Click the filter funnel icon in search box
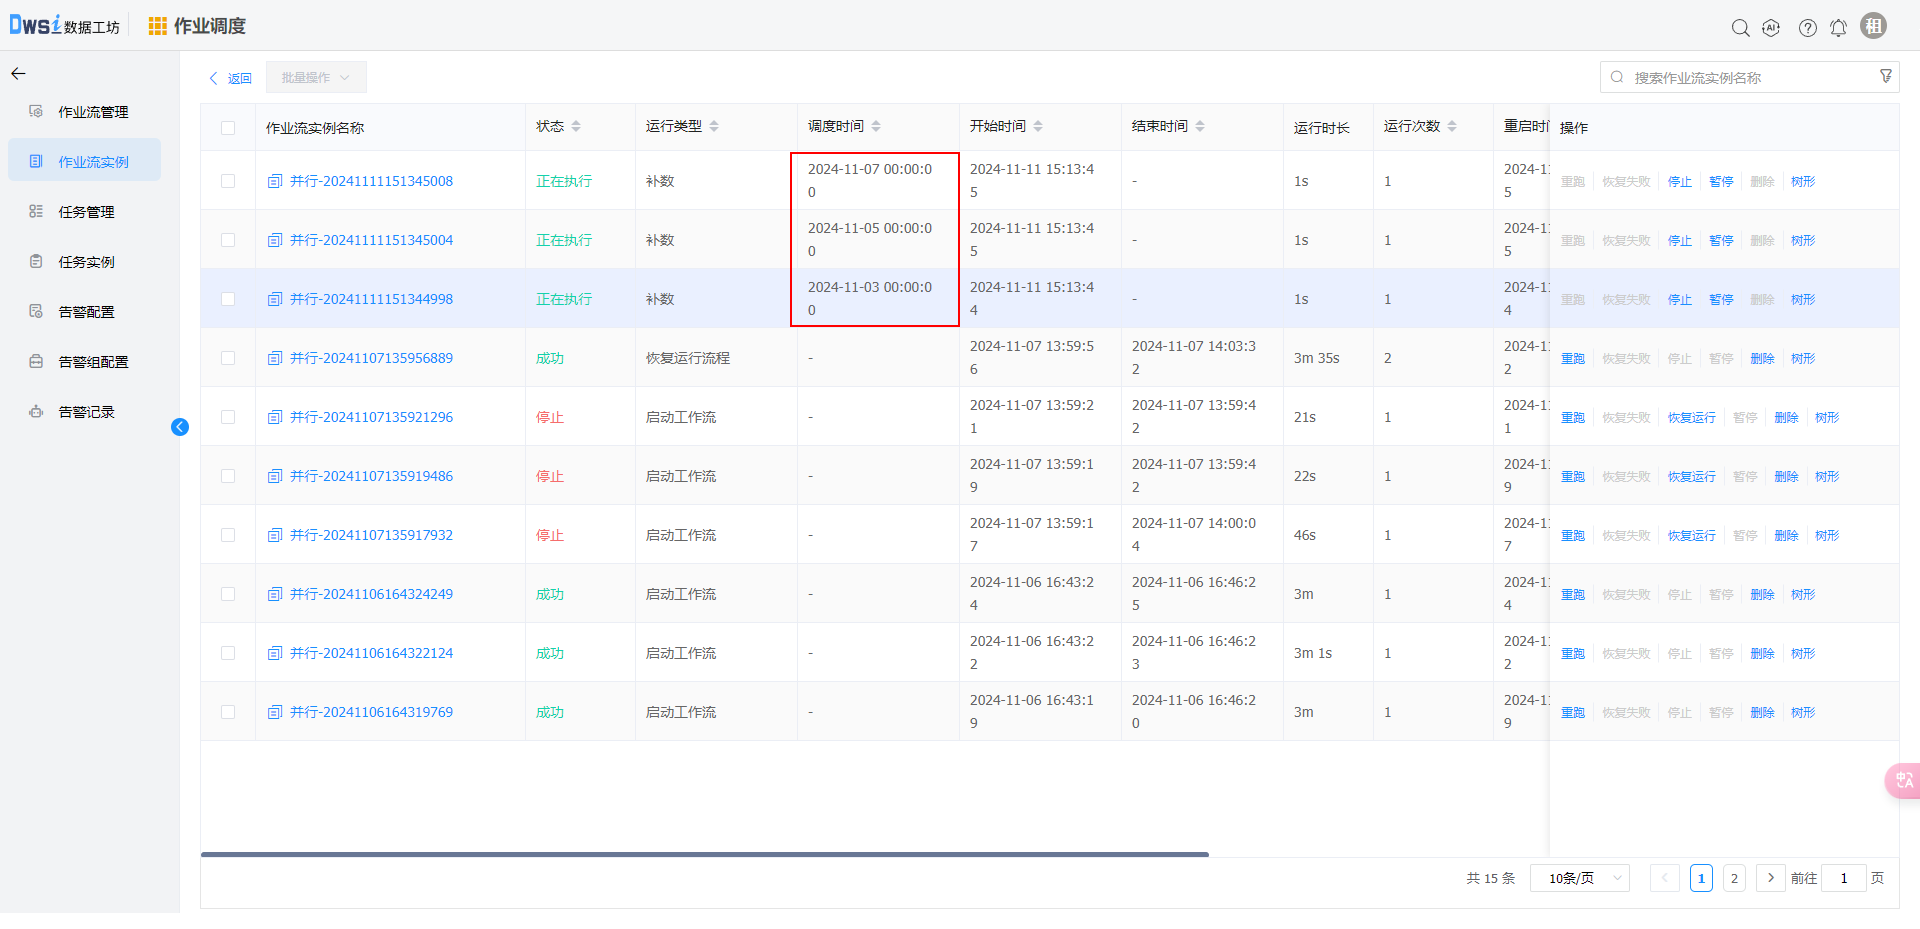The image size is (1920, 929). tap(1886, 77)
